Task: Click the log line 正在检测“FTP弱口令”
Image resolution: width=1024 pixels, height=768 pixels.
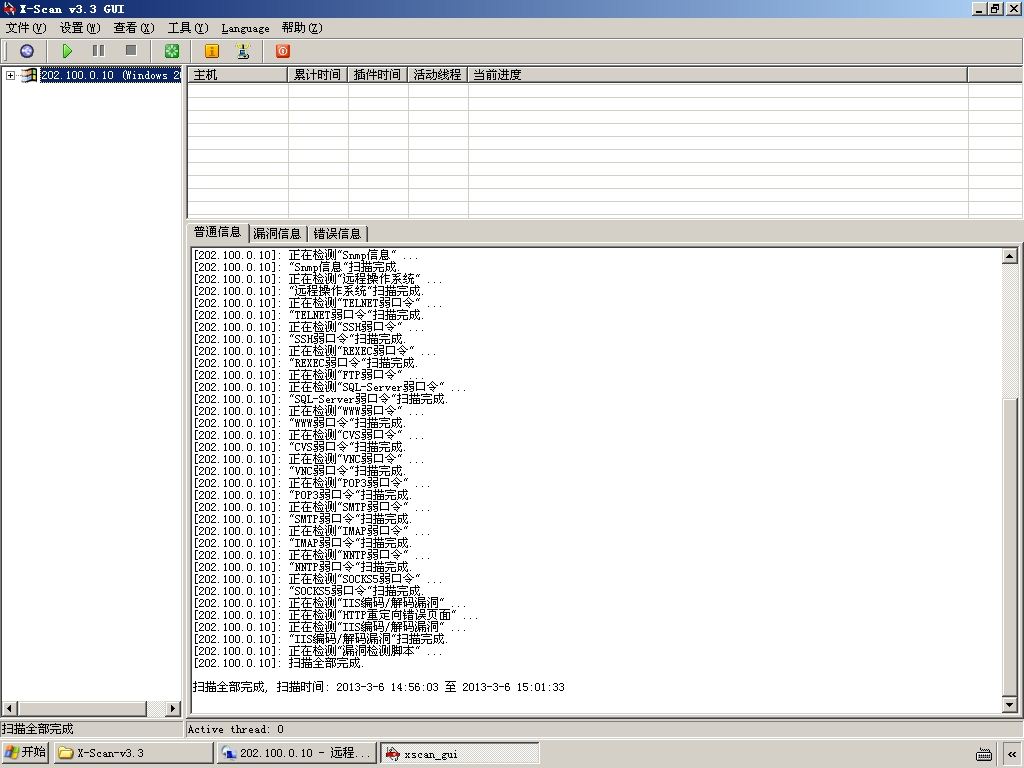Action: pos(308,375)
